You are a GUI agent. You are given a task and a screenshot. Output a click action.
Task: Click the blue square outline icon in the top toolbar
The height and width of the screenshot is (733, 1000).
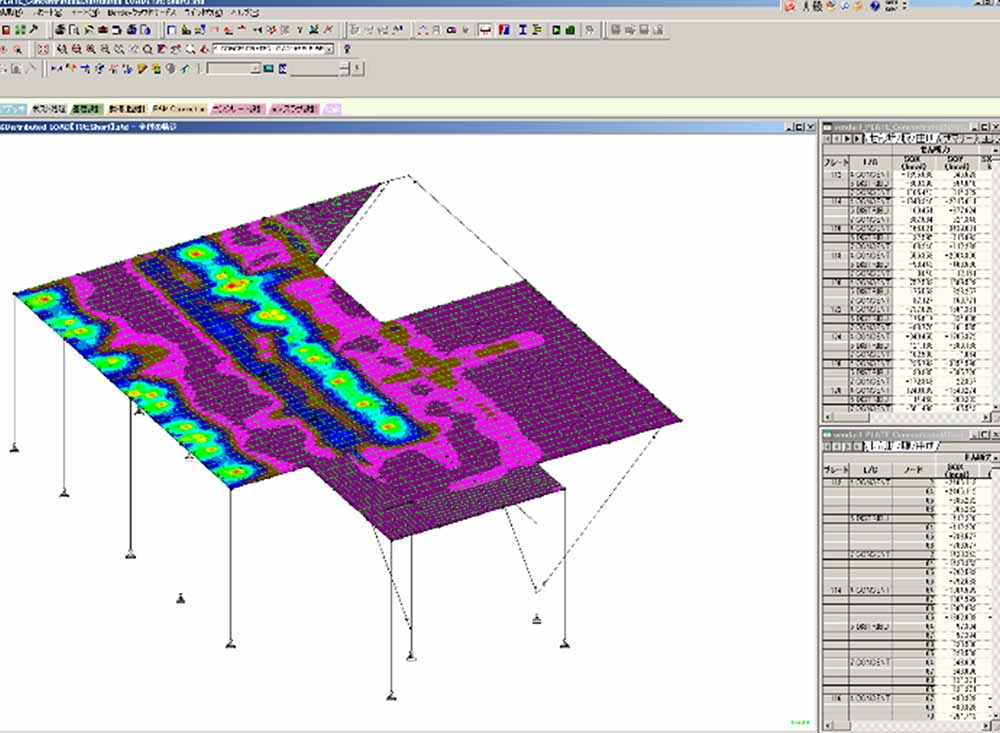point(171,29)
